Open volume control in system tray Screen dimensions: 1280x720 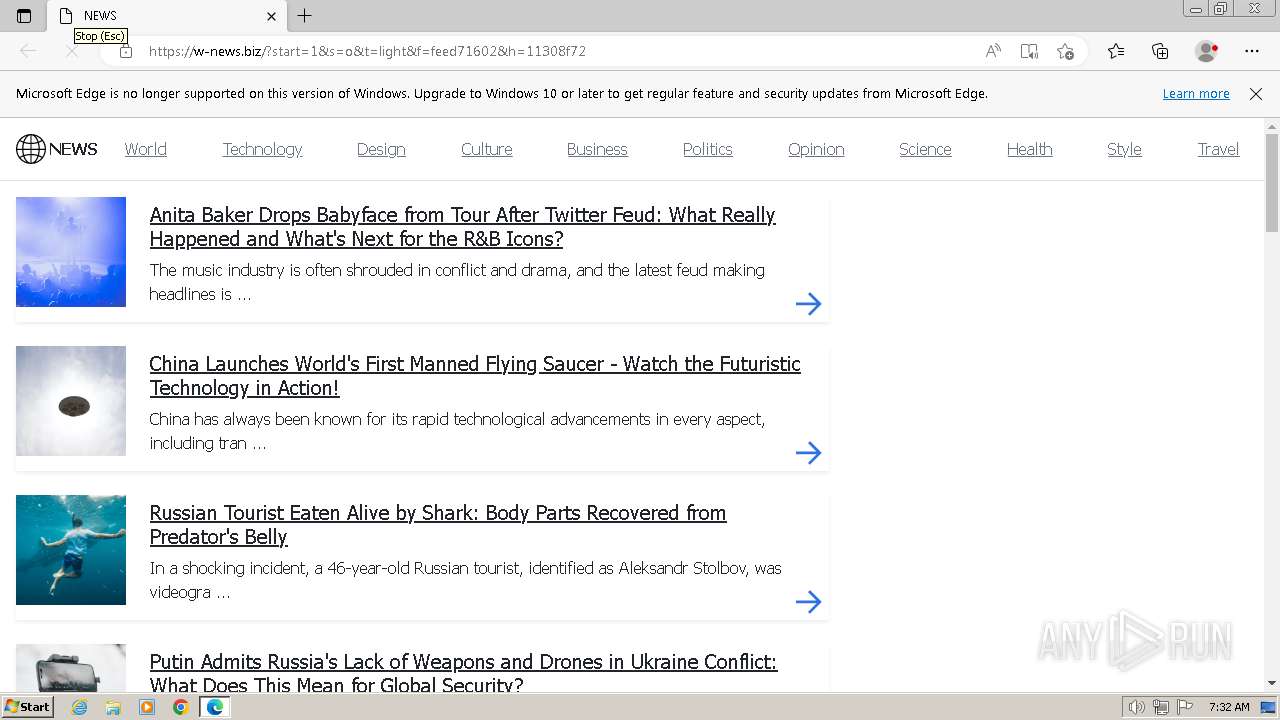pos(1136,707)
